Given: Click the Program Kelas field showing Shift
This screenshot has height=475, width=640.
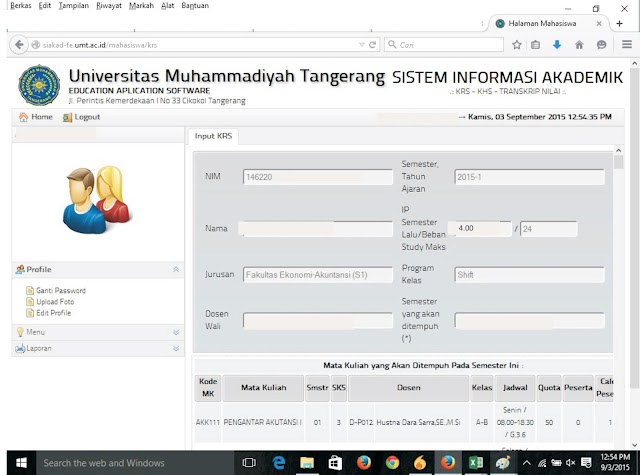Looking at the screenshot, I should point(529,275).
